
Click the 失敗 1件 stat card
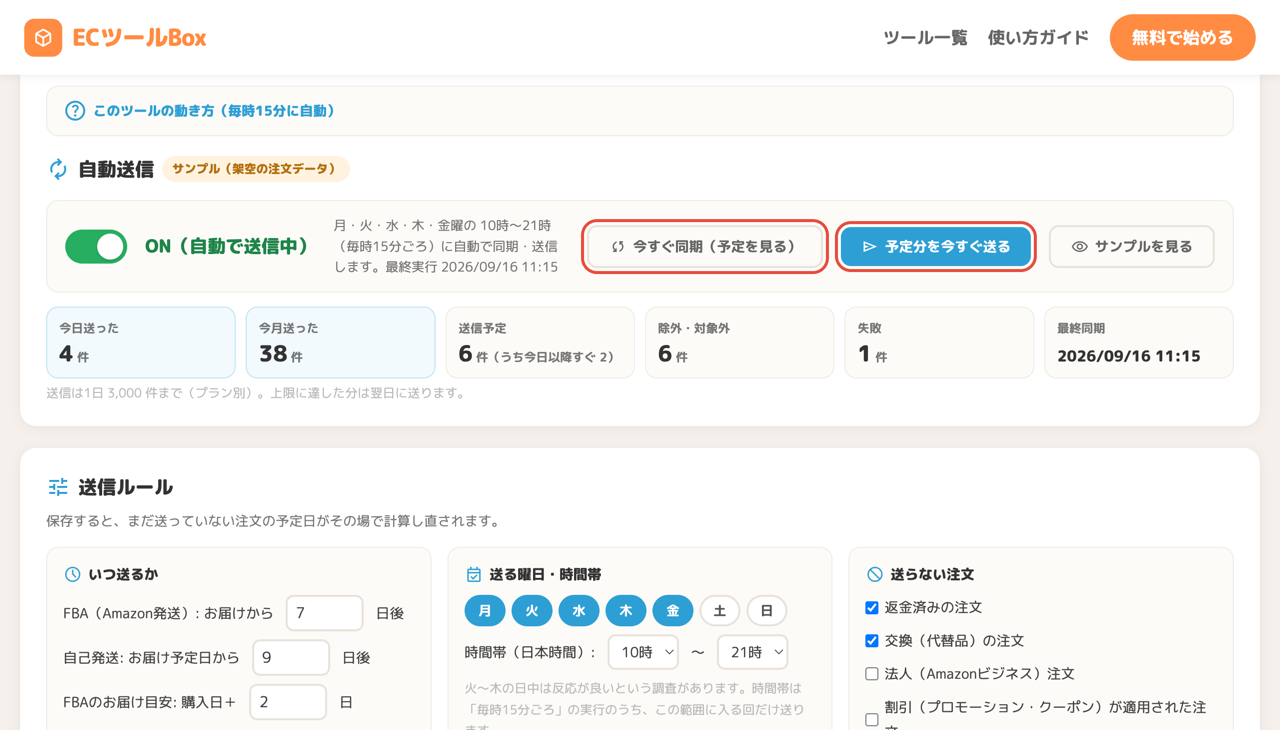click(939, 342)
